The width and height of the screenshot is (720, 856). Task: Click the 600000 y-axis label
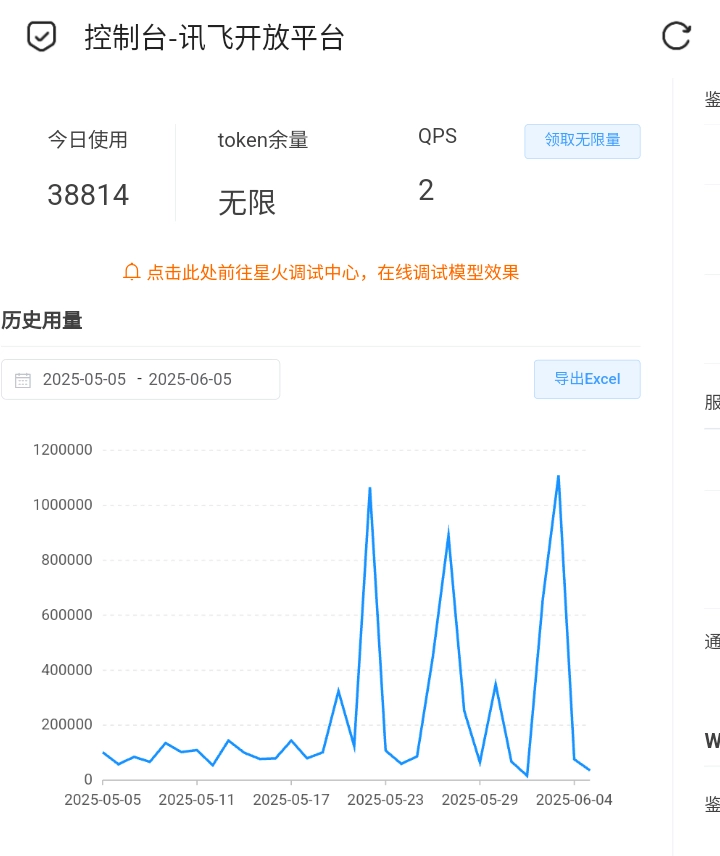[x=67, y=615]
